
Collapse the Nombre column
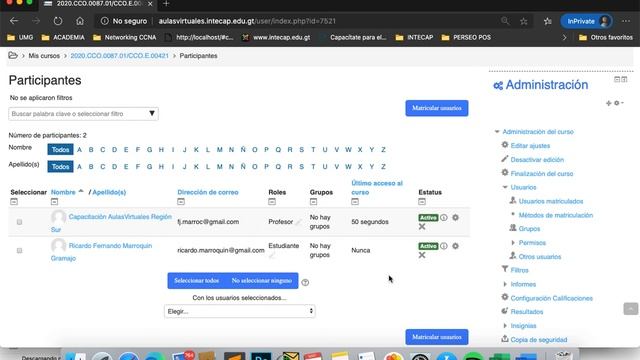point(54,202)
